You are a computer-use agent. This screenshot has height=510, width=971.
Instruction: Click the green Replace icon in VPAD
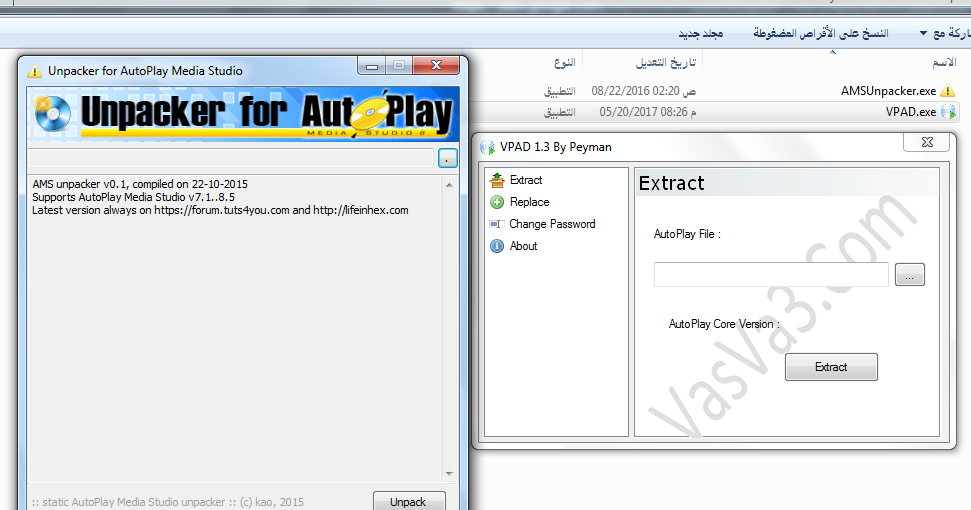tap(497, 202)
